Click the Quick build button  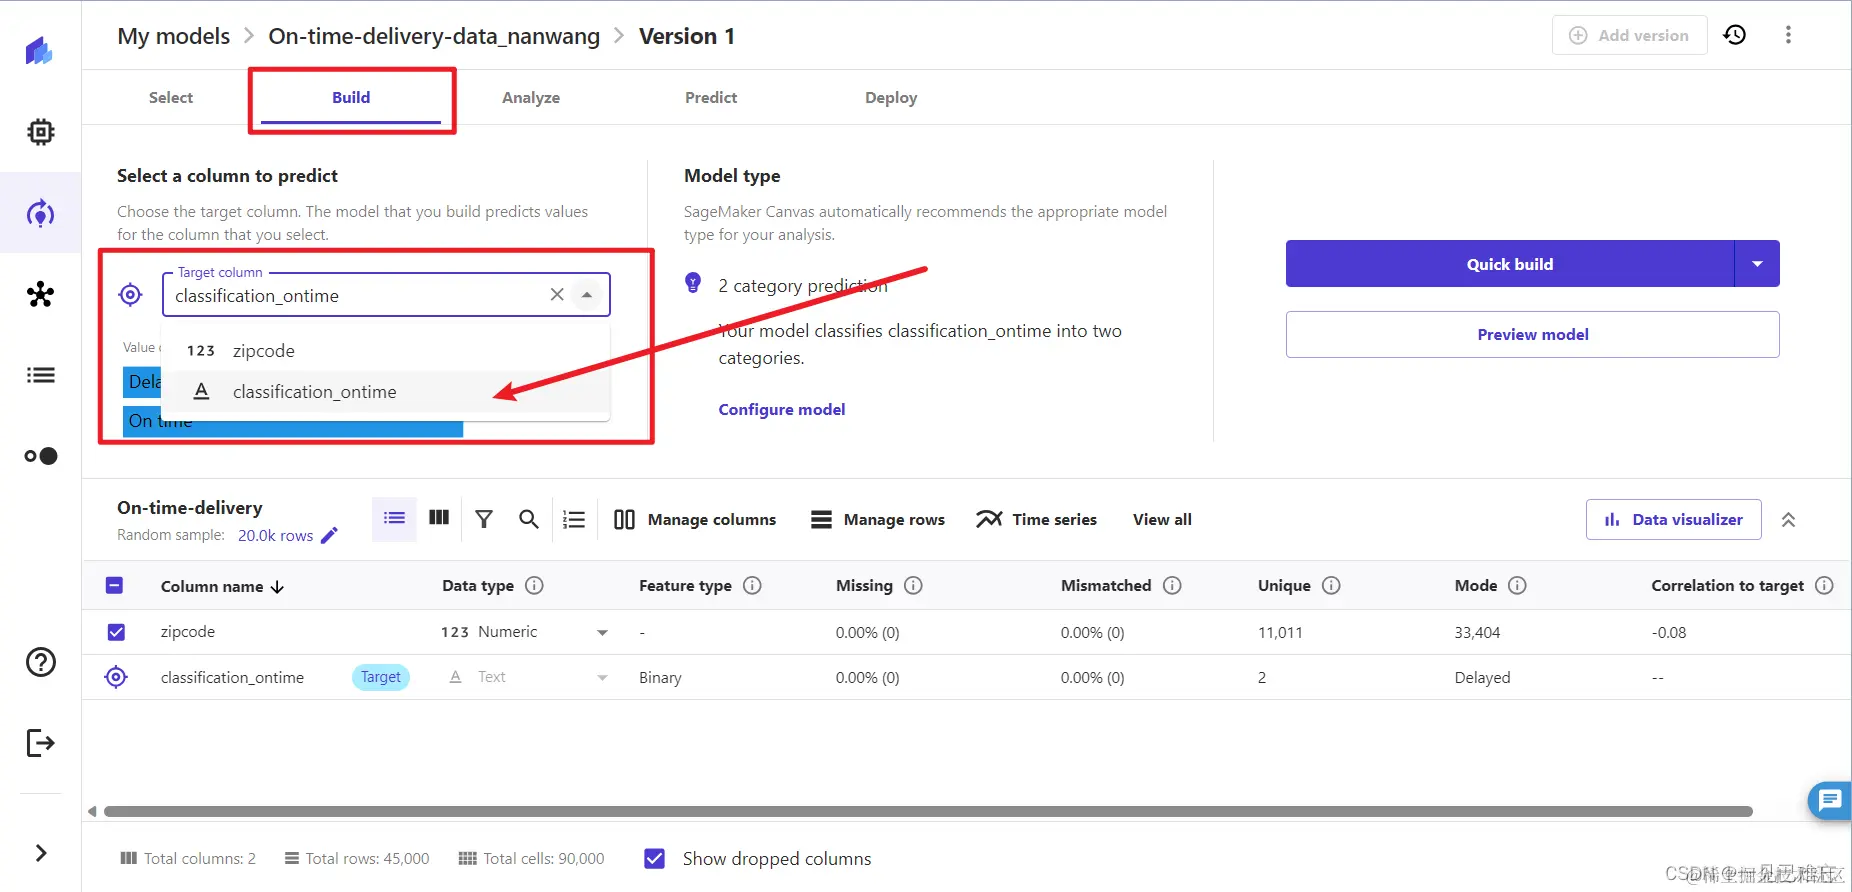(1510, 264)
